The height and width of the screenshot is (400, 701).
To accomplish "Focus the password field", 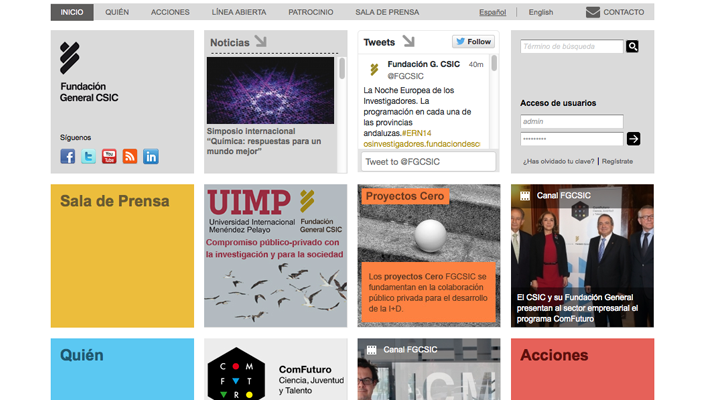I will tap(571, 139).
